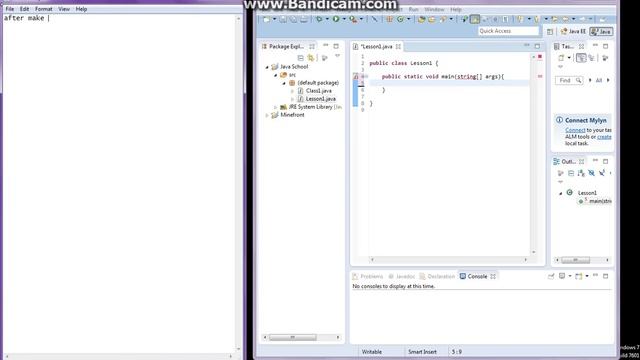
Task: Click the Quick Access search field
Action: tap(508, 31)
